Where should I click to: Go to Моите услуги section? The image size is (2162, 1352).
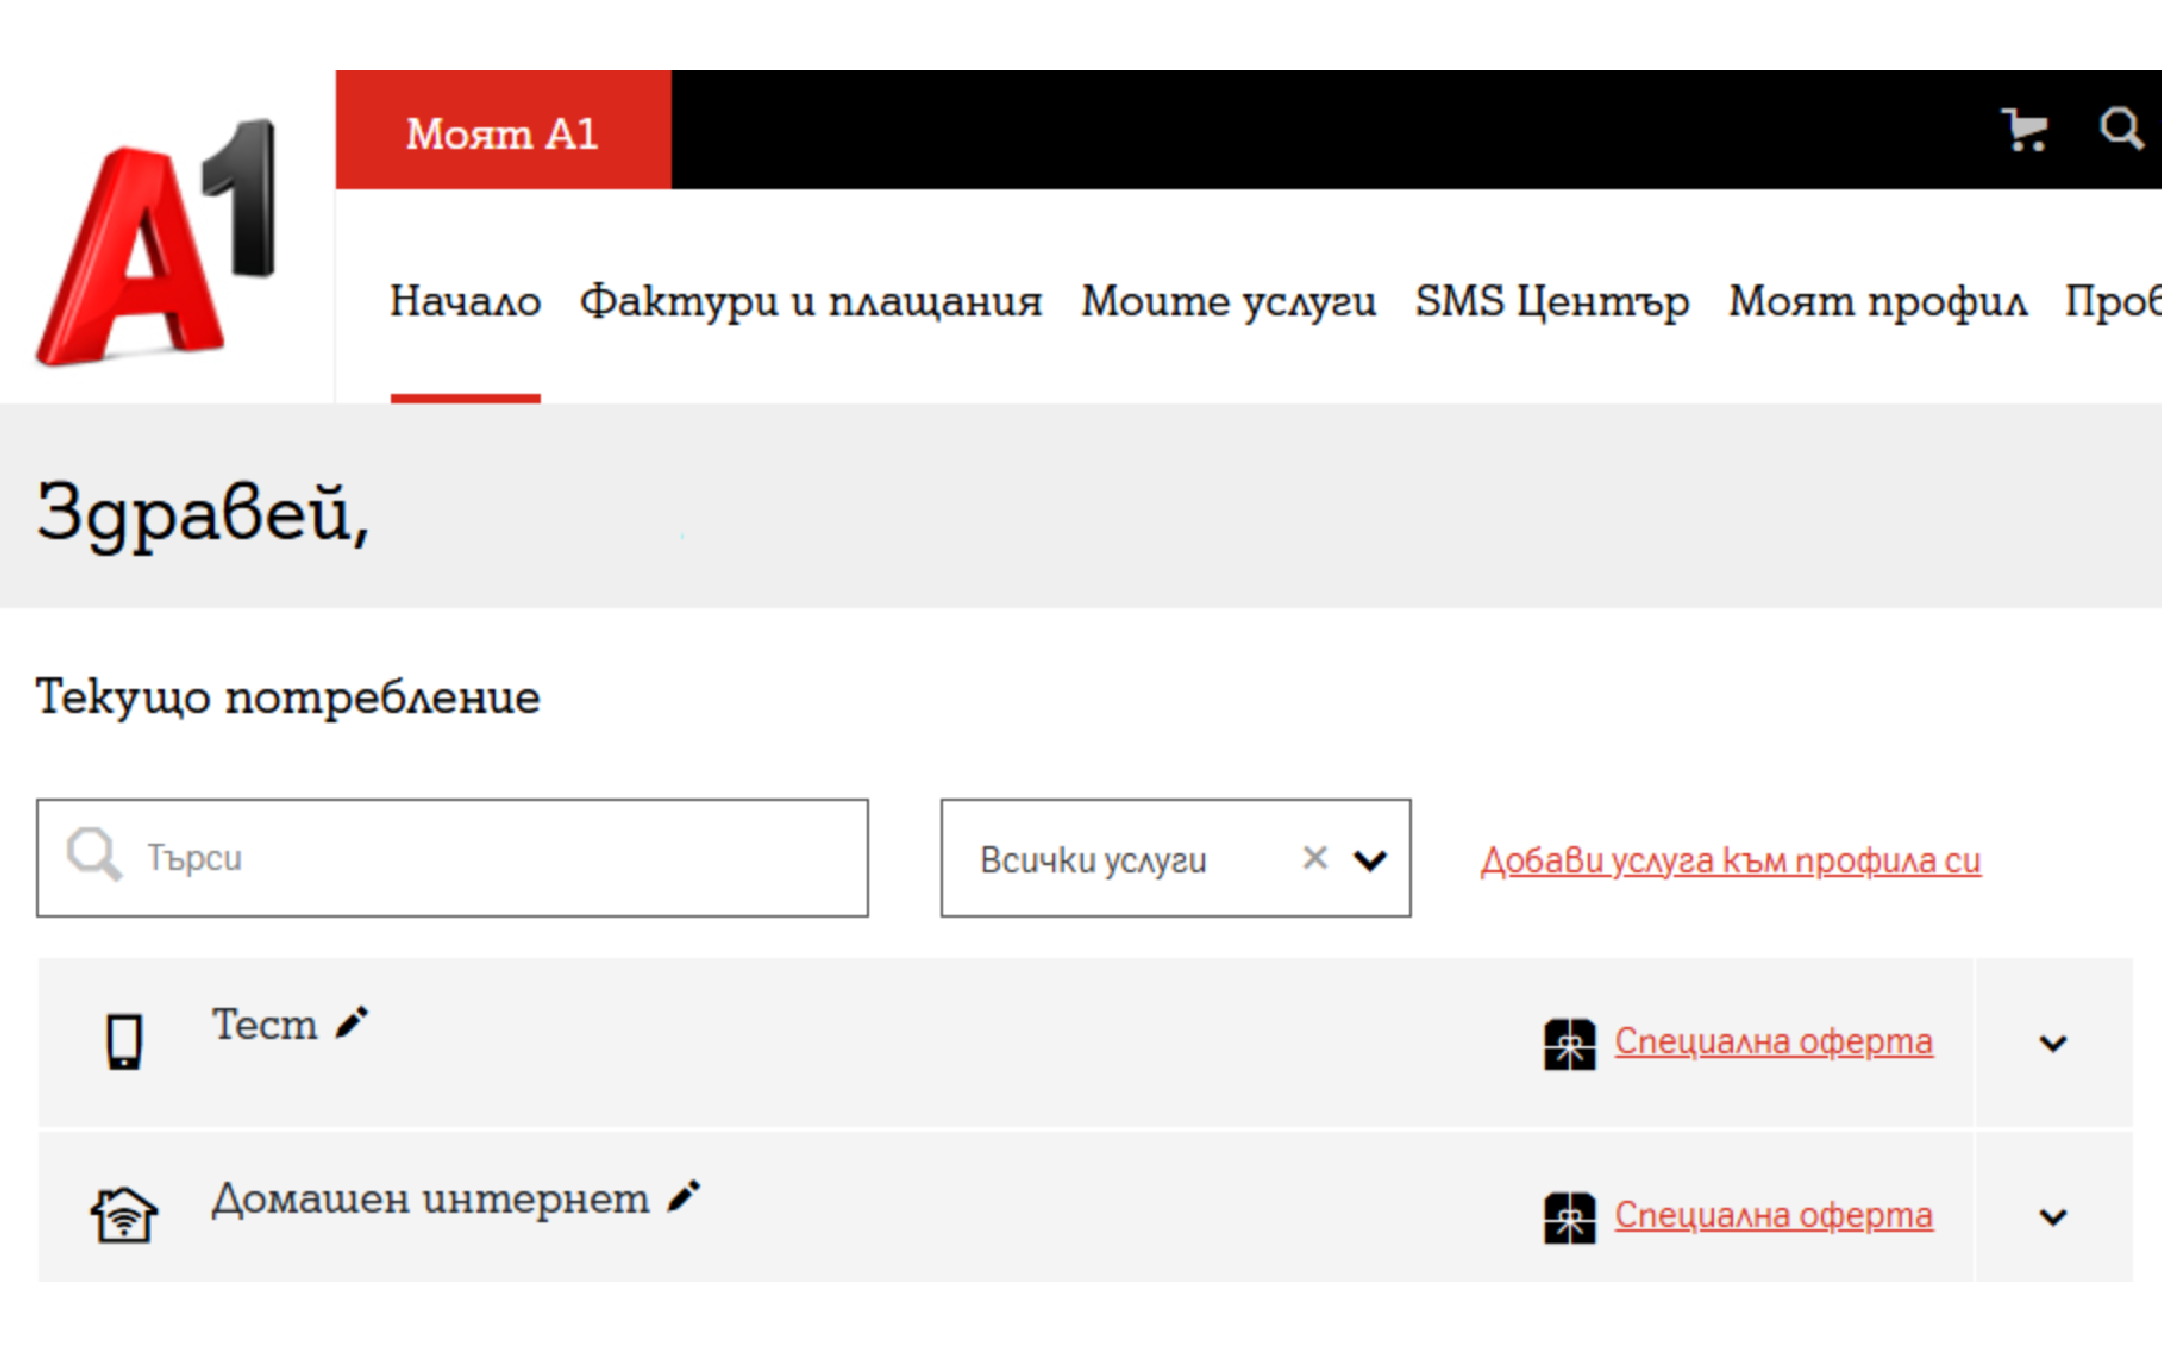1228,301
